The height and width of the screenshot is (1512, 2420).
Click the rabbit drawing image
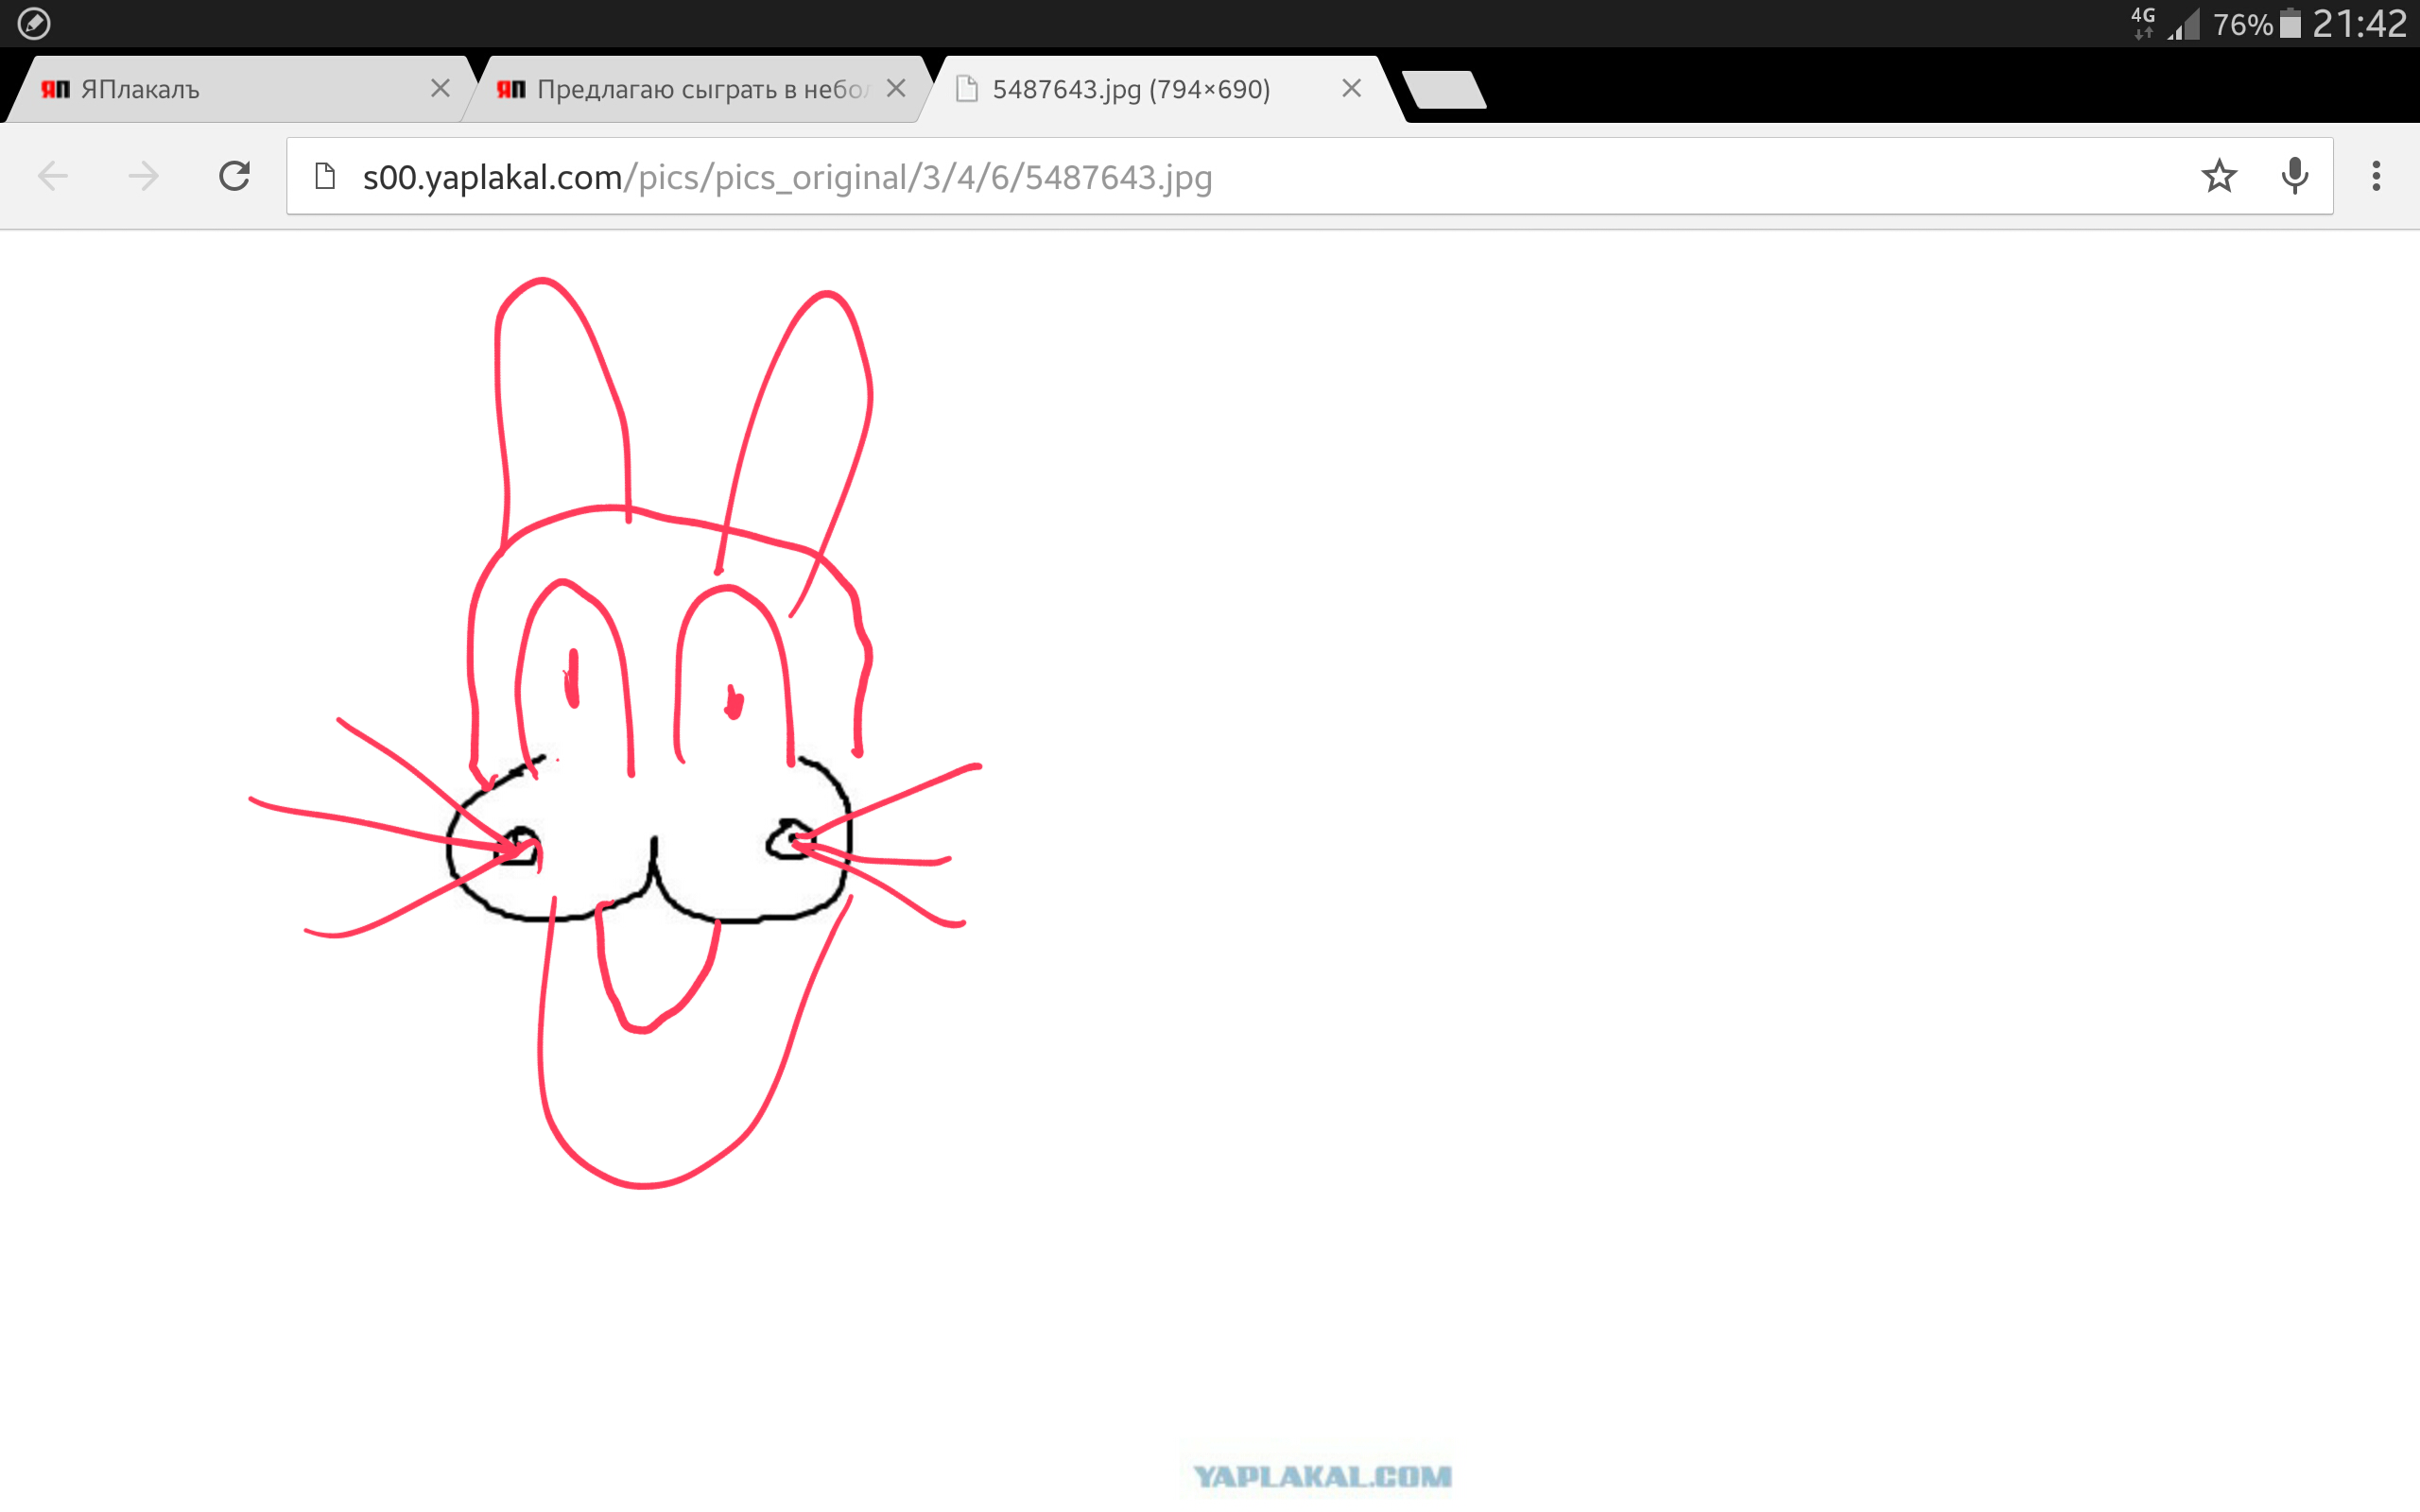point(615,732)
